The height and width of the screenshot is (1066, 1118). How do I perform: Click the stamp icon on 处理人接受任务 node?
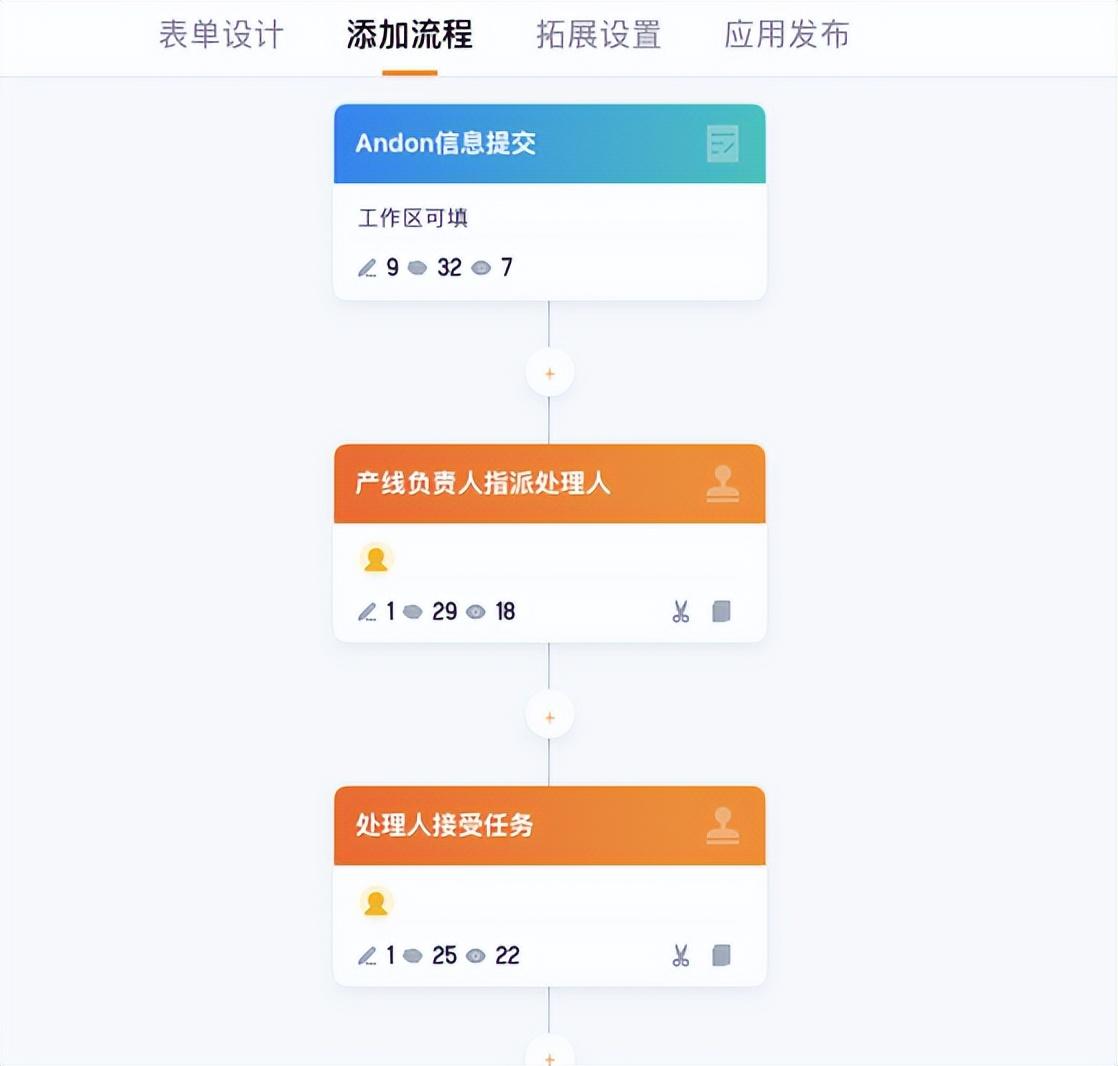tap(722, 826)
